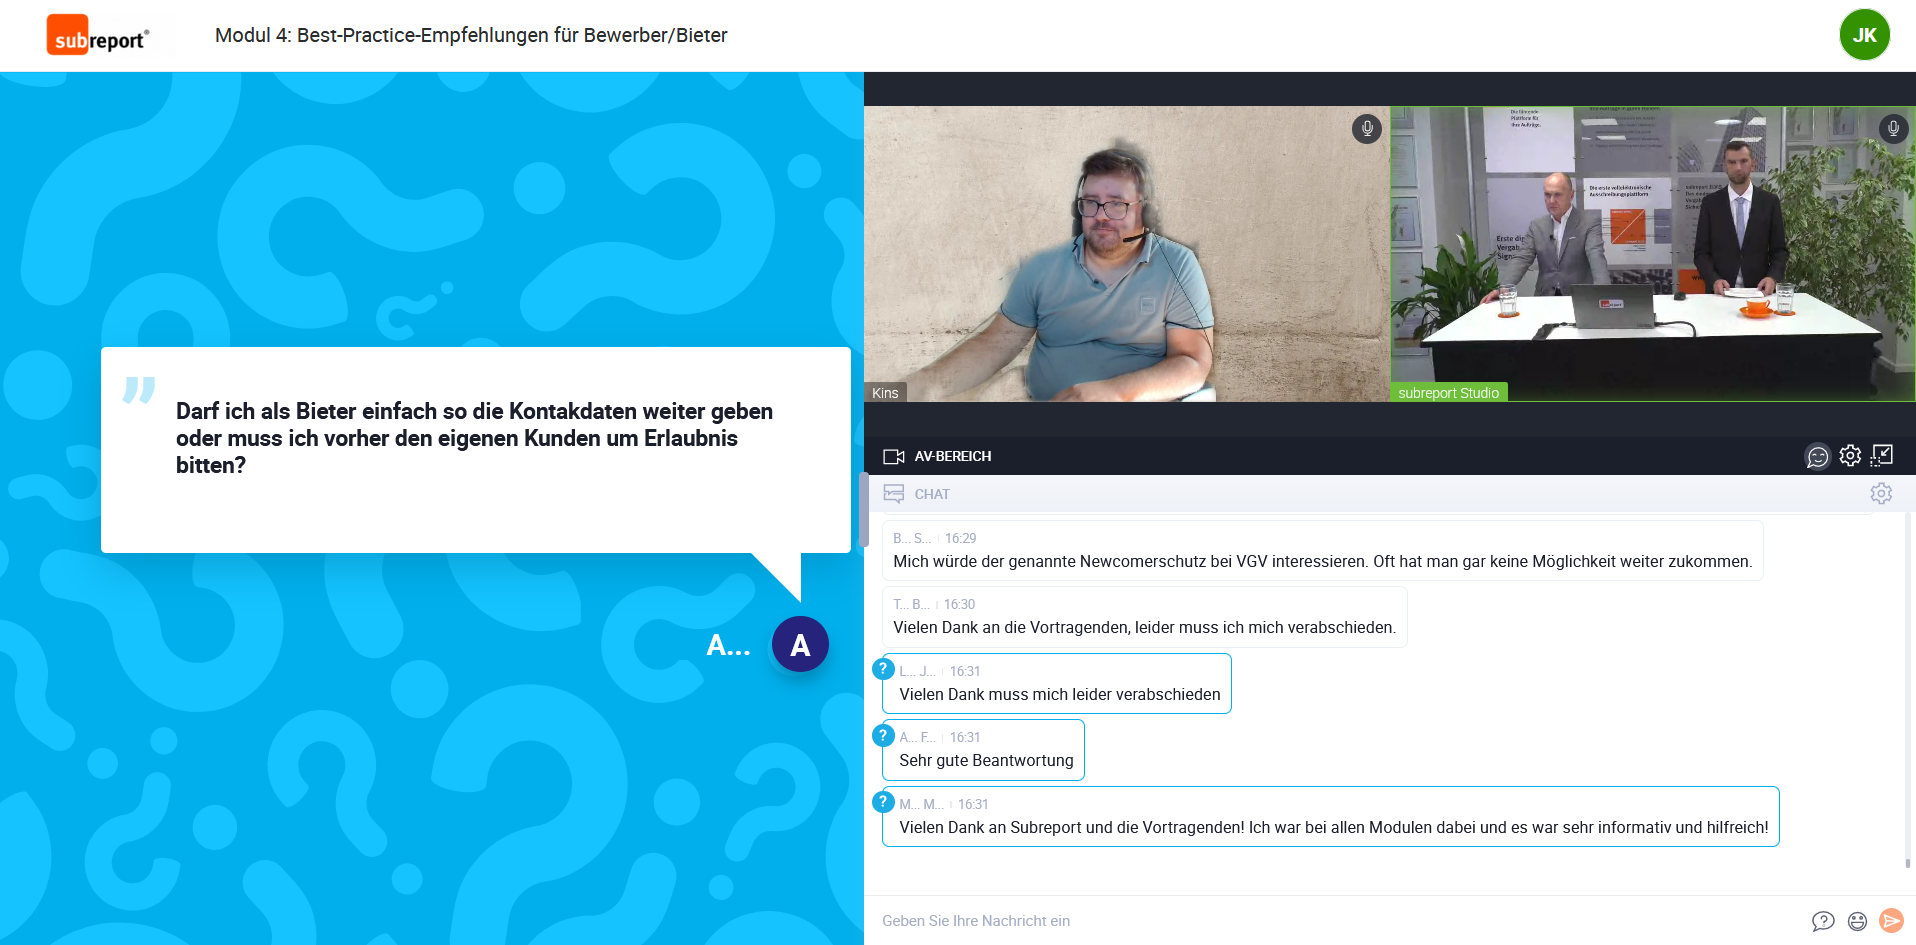Viewport: 1916px width, 945px height.
Task: Collapse the CHAT panel header
Action: click(931, 494)
